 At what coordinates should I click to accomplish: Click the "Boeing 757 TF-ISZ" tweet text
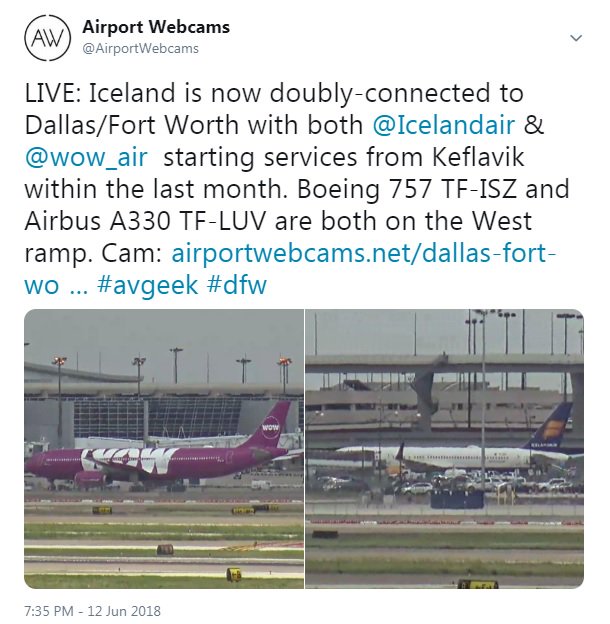[x=407, y=189]
